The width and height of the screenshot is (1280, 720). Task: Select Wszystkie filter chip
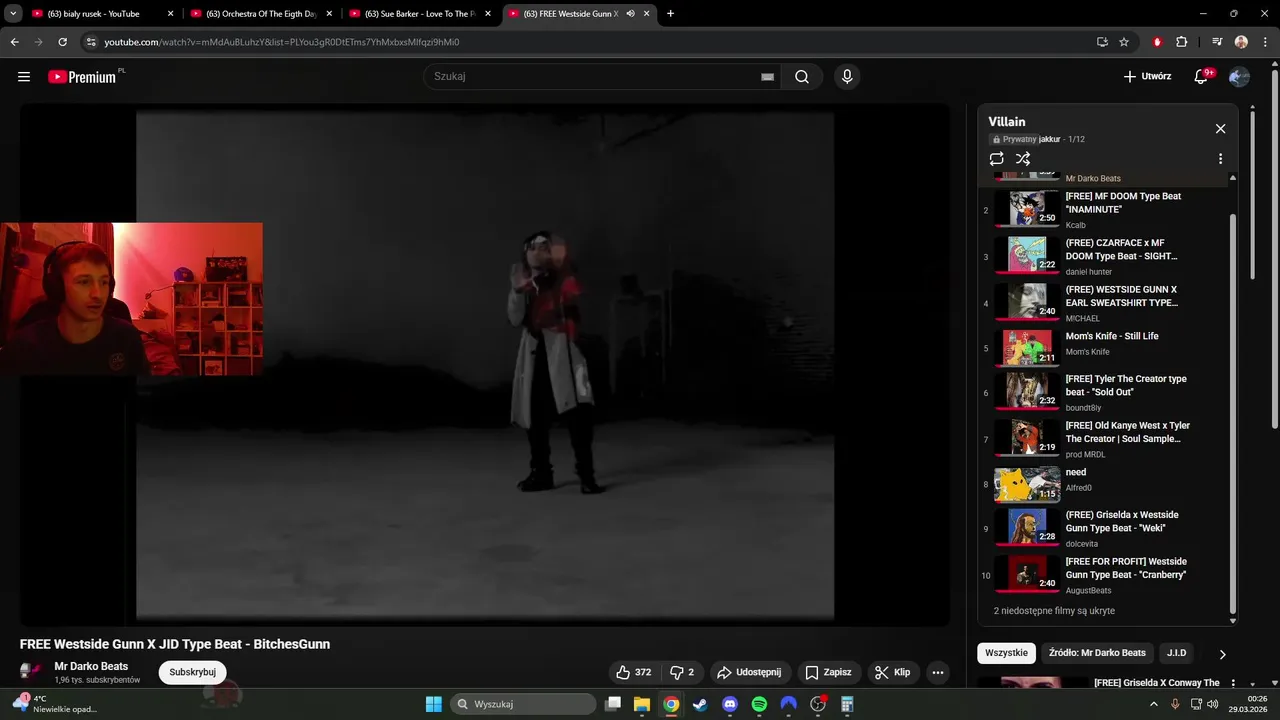click(1006, 653)
